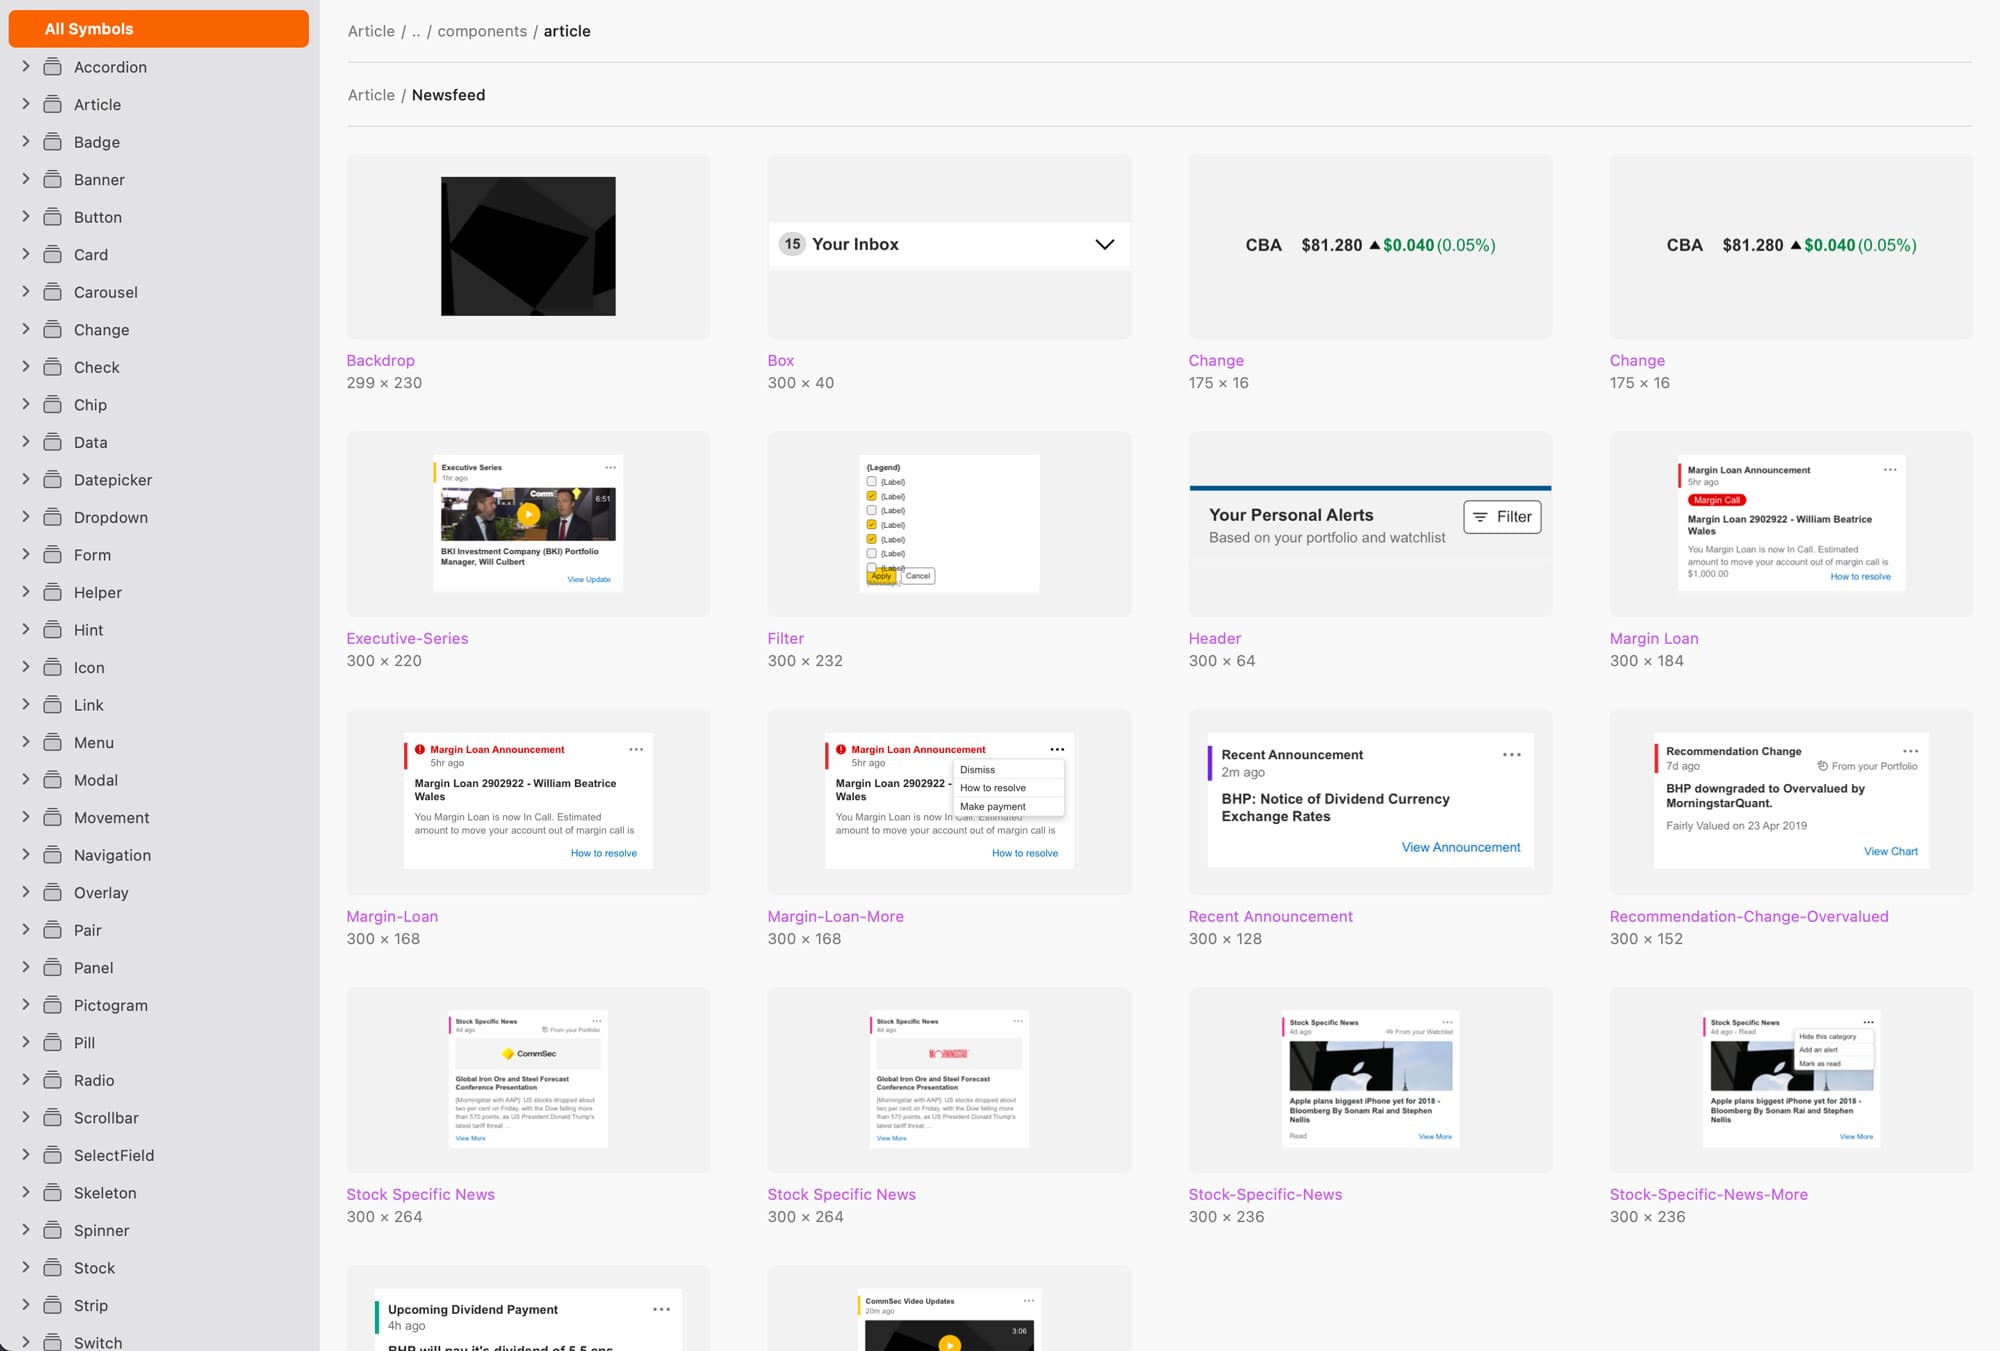Toggle the Your Inbox dropdown chevron
2000x1351 pixels.
click(x=1104, y=244)
